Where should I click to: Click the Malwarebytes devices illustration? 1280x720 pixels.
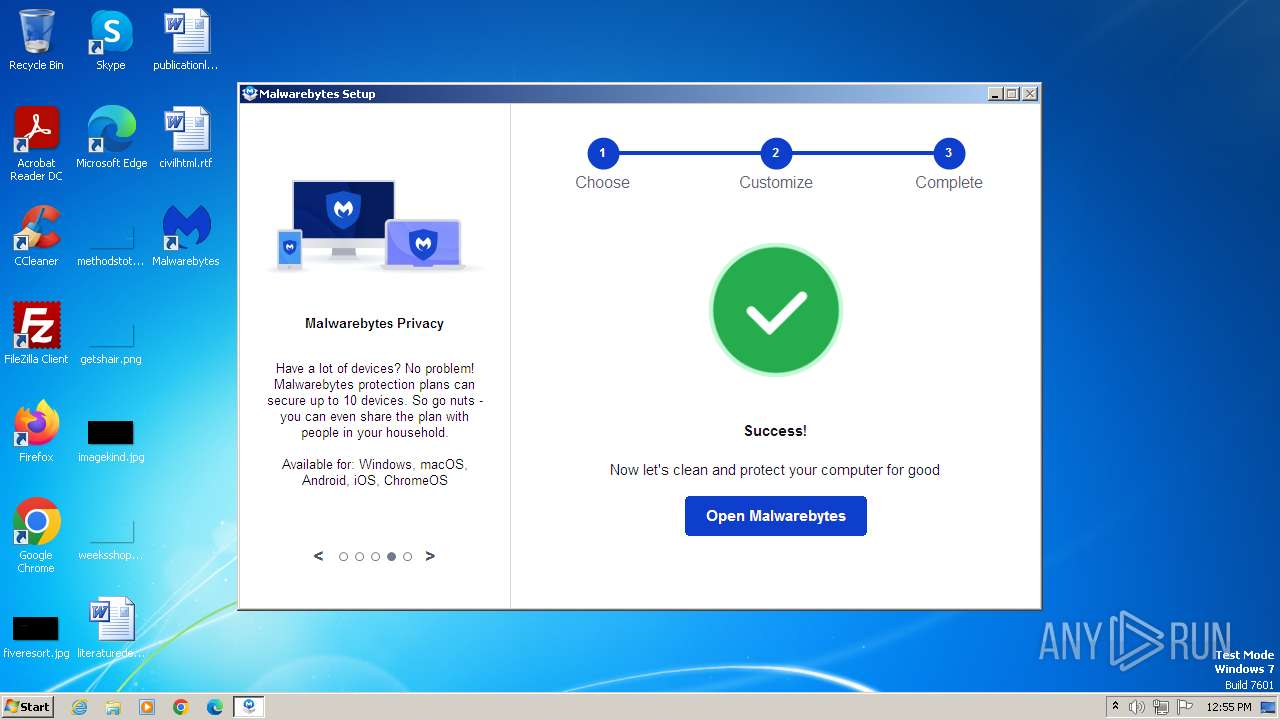click(x=374, y=225)
